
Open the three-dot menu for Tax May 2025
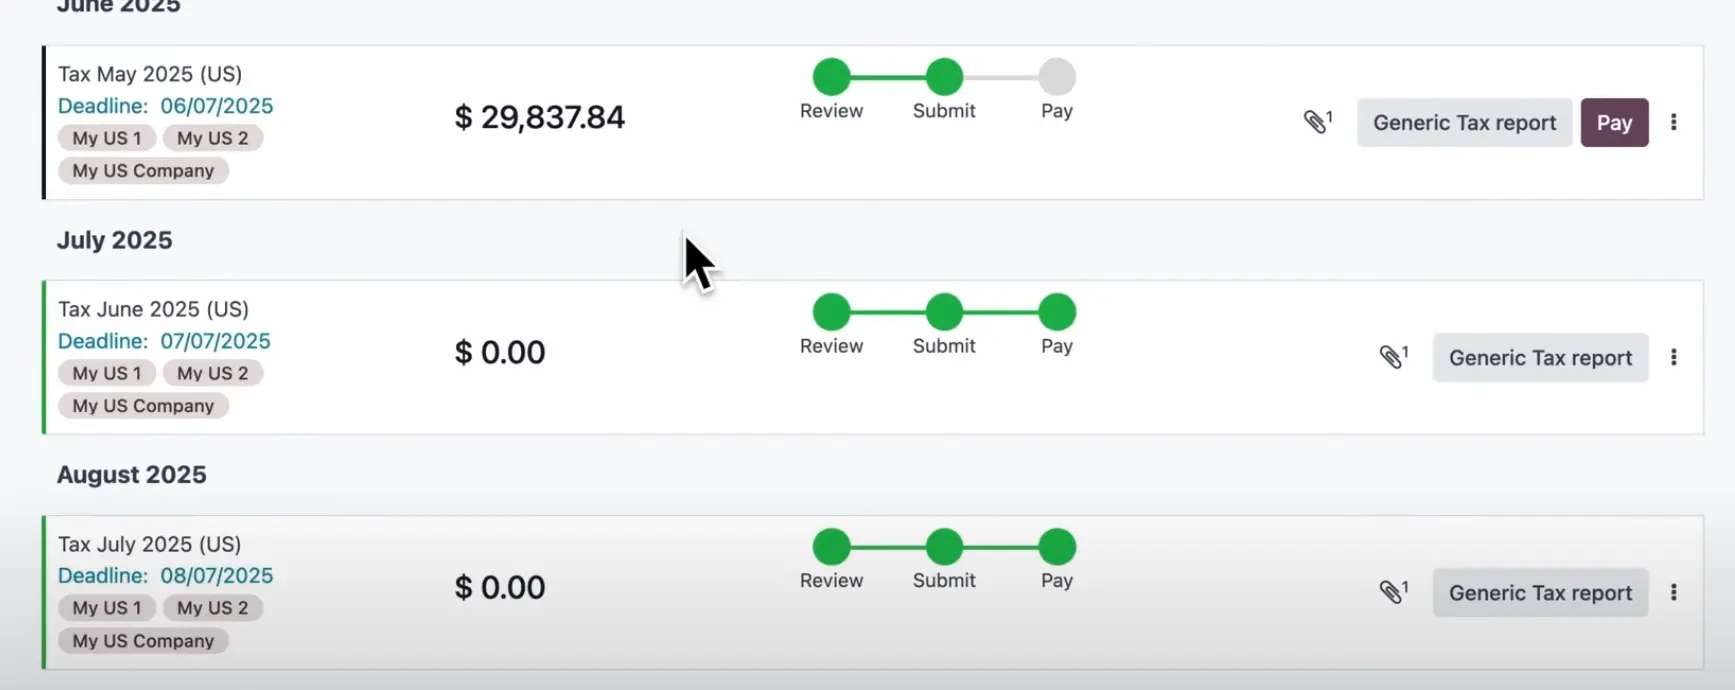click(1673, 122)
